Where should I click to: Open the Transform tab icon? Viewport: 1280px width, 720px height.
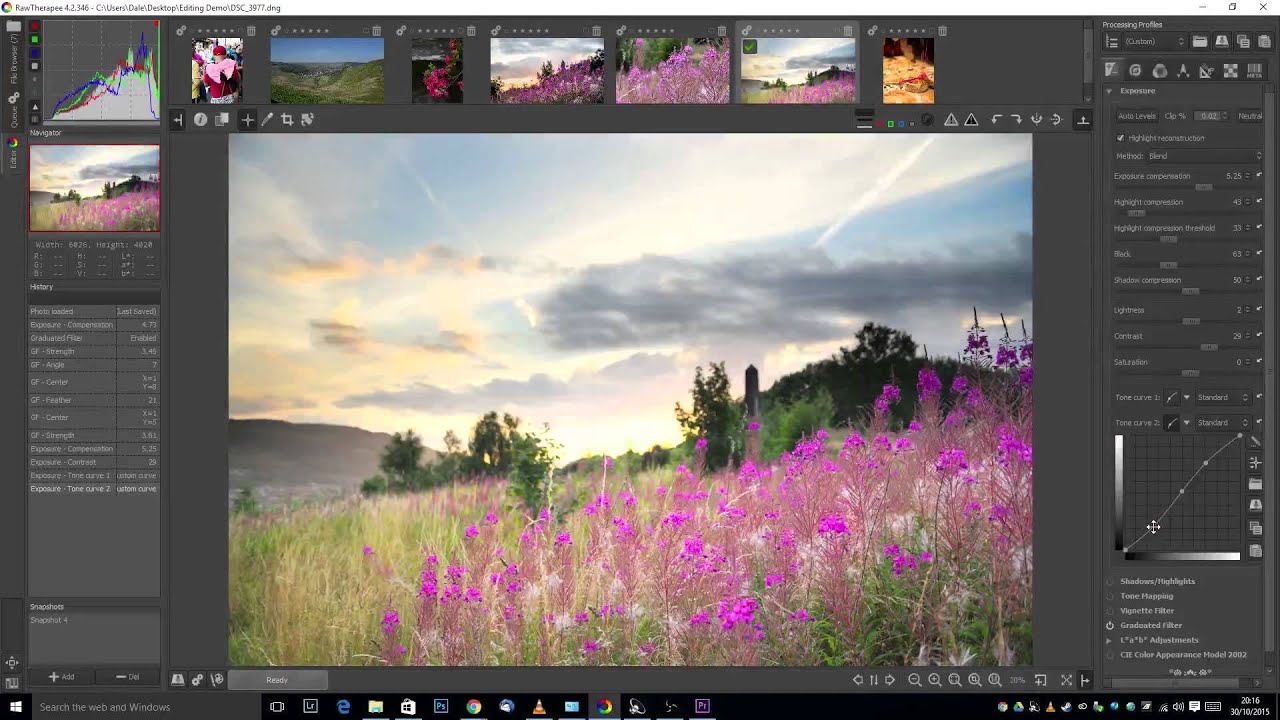tap(1206, 71)
